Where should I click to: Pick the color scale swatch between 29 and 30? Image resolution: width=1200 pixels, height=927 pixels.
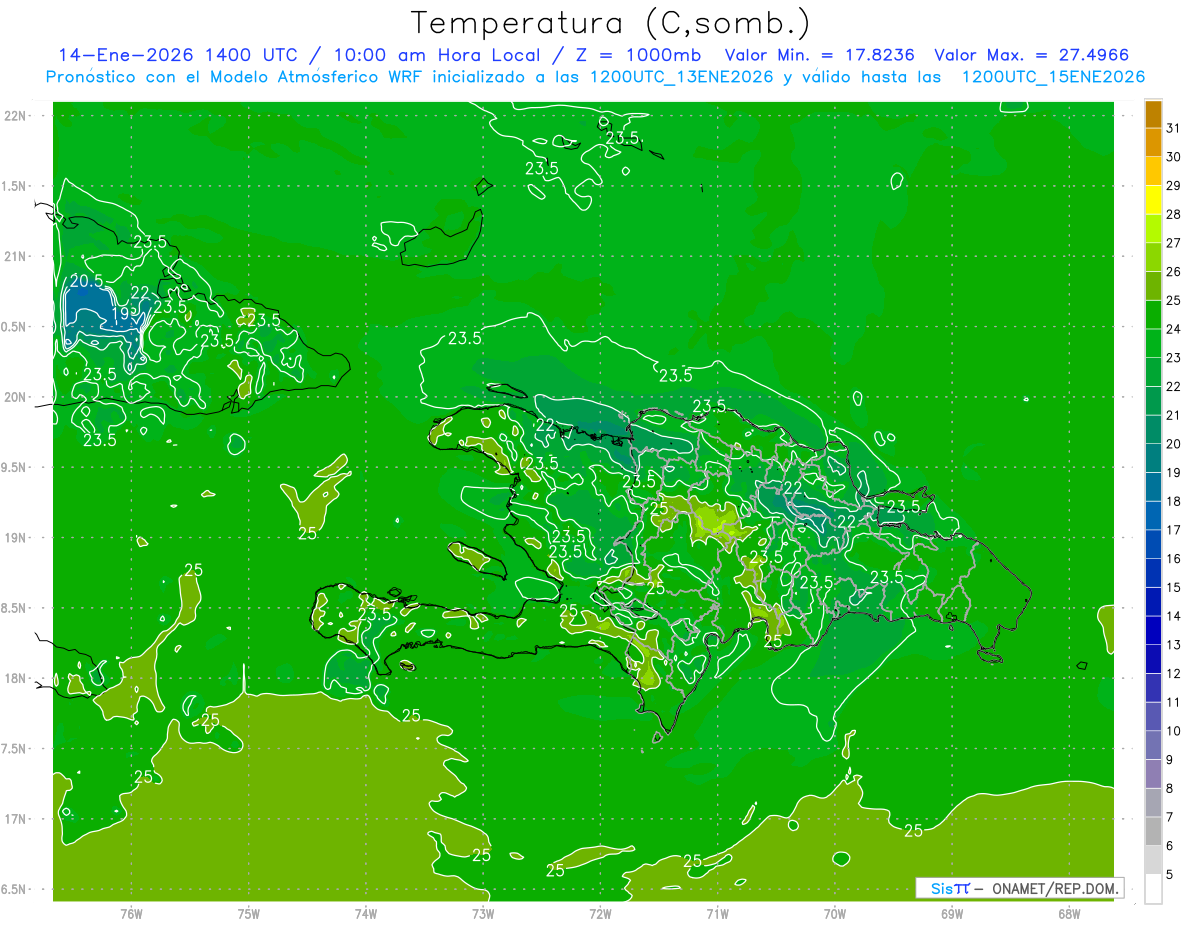(x=1153, y=171)
